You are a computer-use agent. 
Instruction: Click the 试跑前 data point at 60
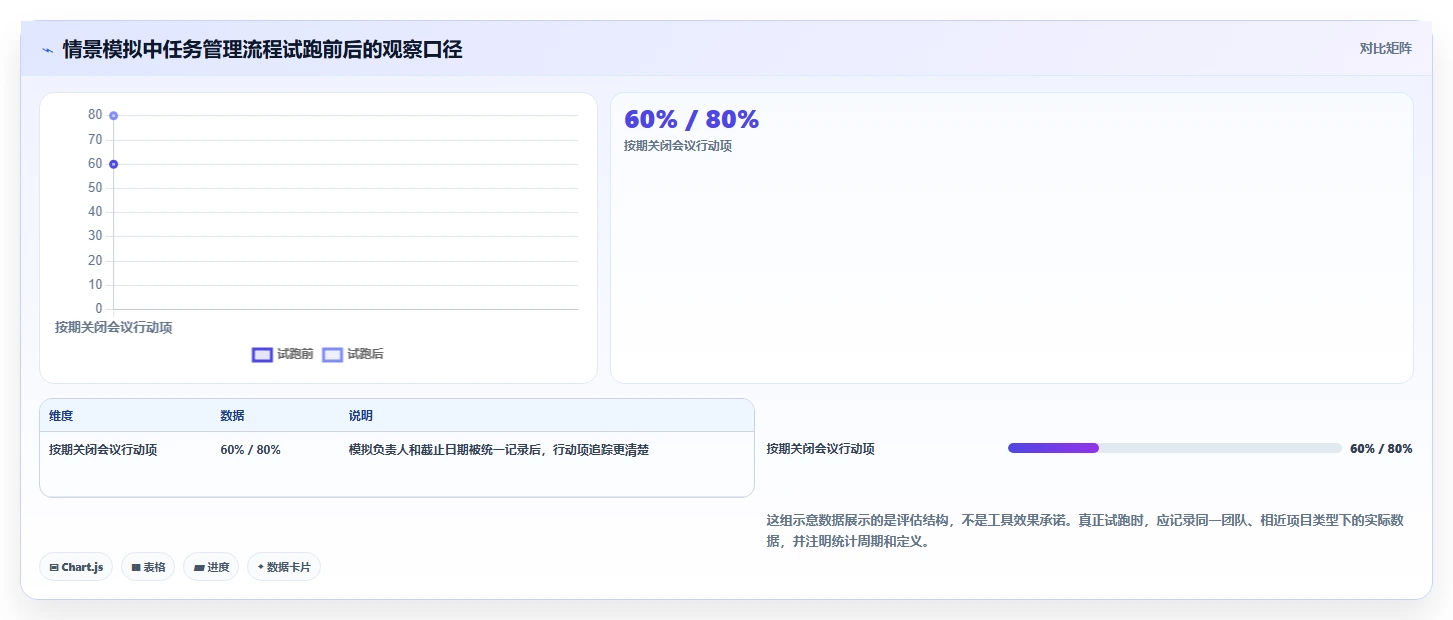point(113,164)
